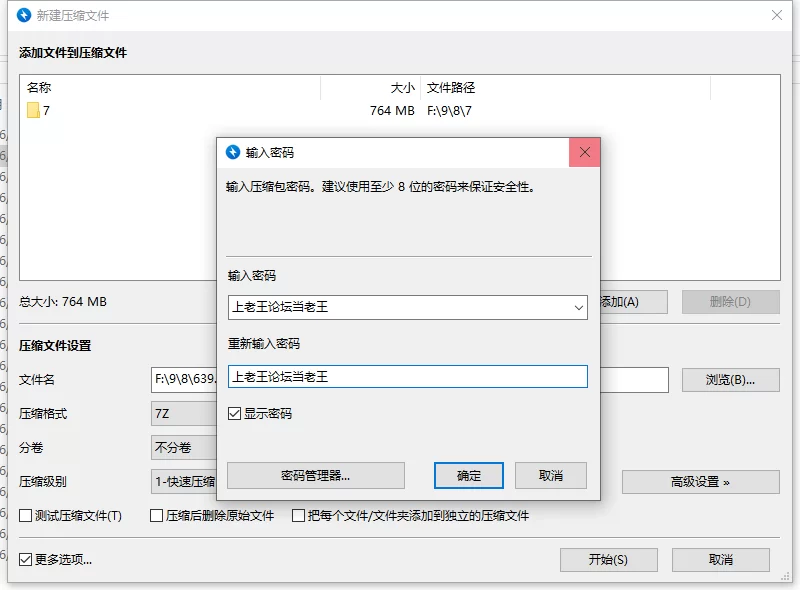Click the 删除(D) button
This screenshot has height=590, width=800.
pos(731,302)
